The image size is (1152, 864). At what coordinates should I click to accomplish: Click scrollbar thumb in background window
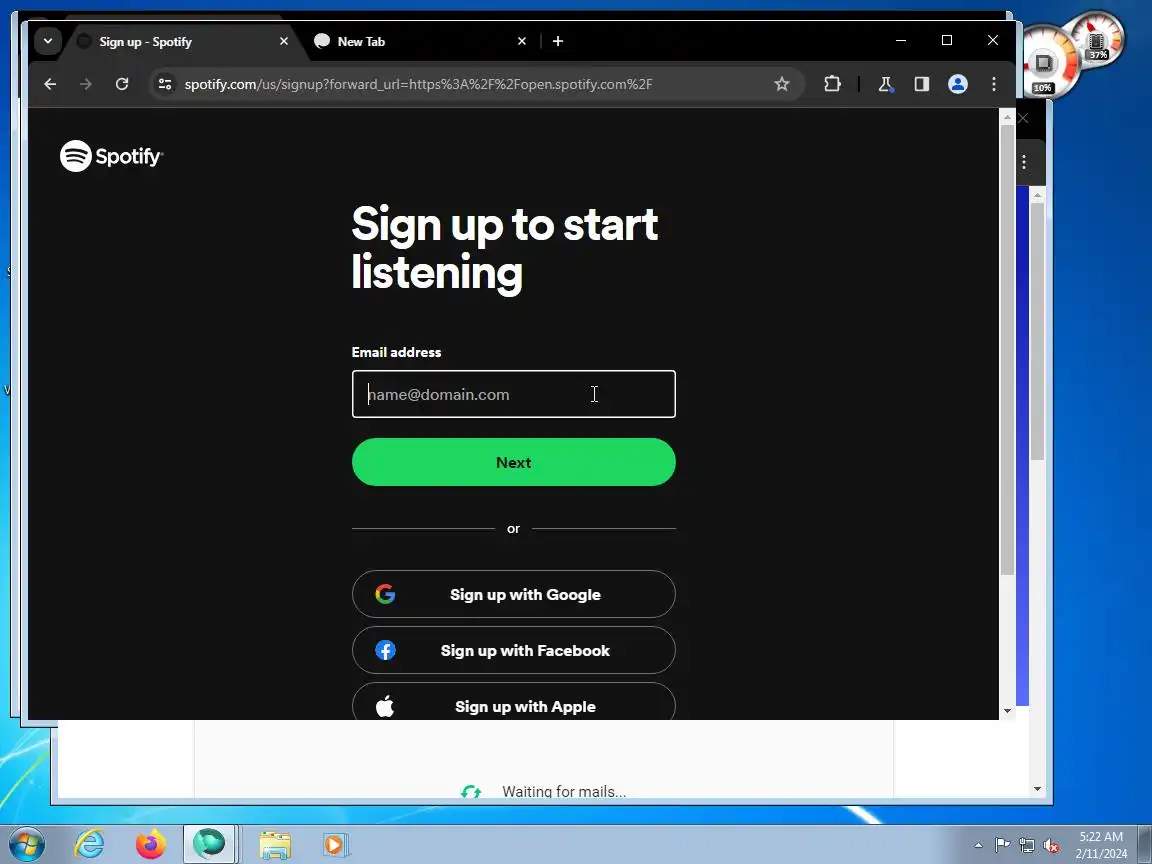pos(1037,332)
